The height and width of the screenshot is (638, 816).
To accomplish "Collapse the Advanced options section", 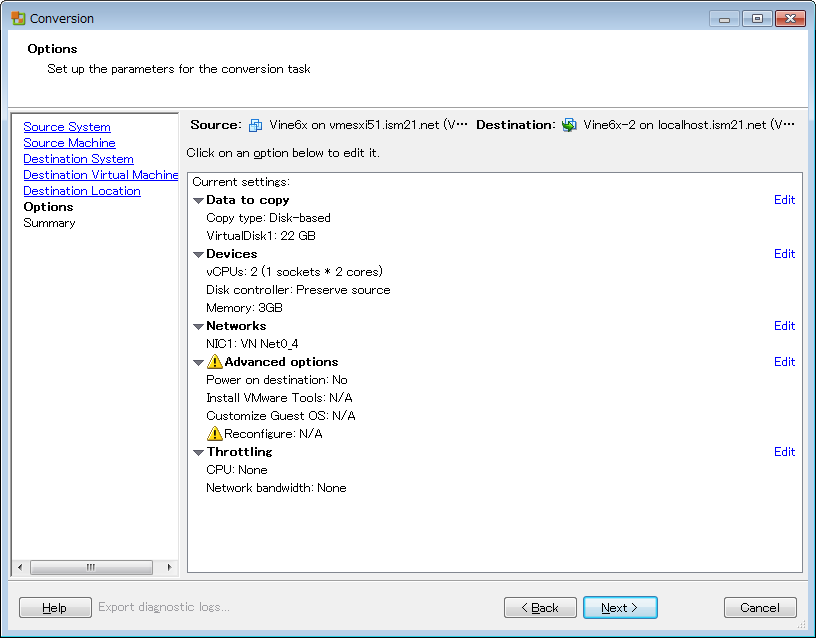I will click(198, 363).
